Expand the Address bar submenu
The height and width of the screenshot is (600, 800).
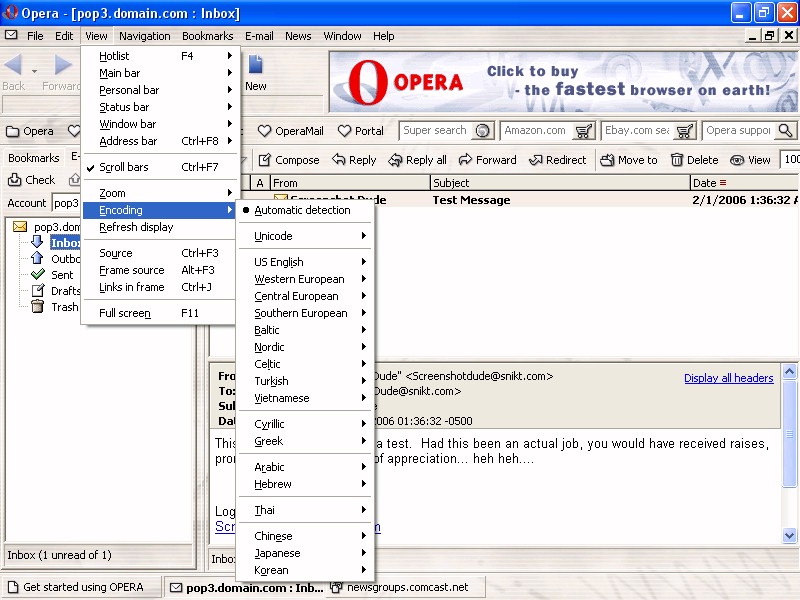[x=160, y=141]
